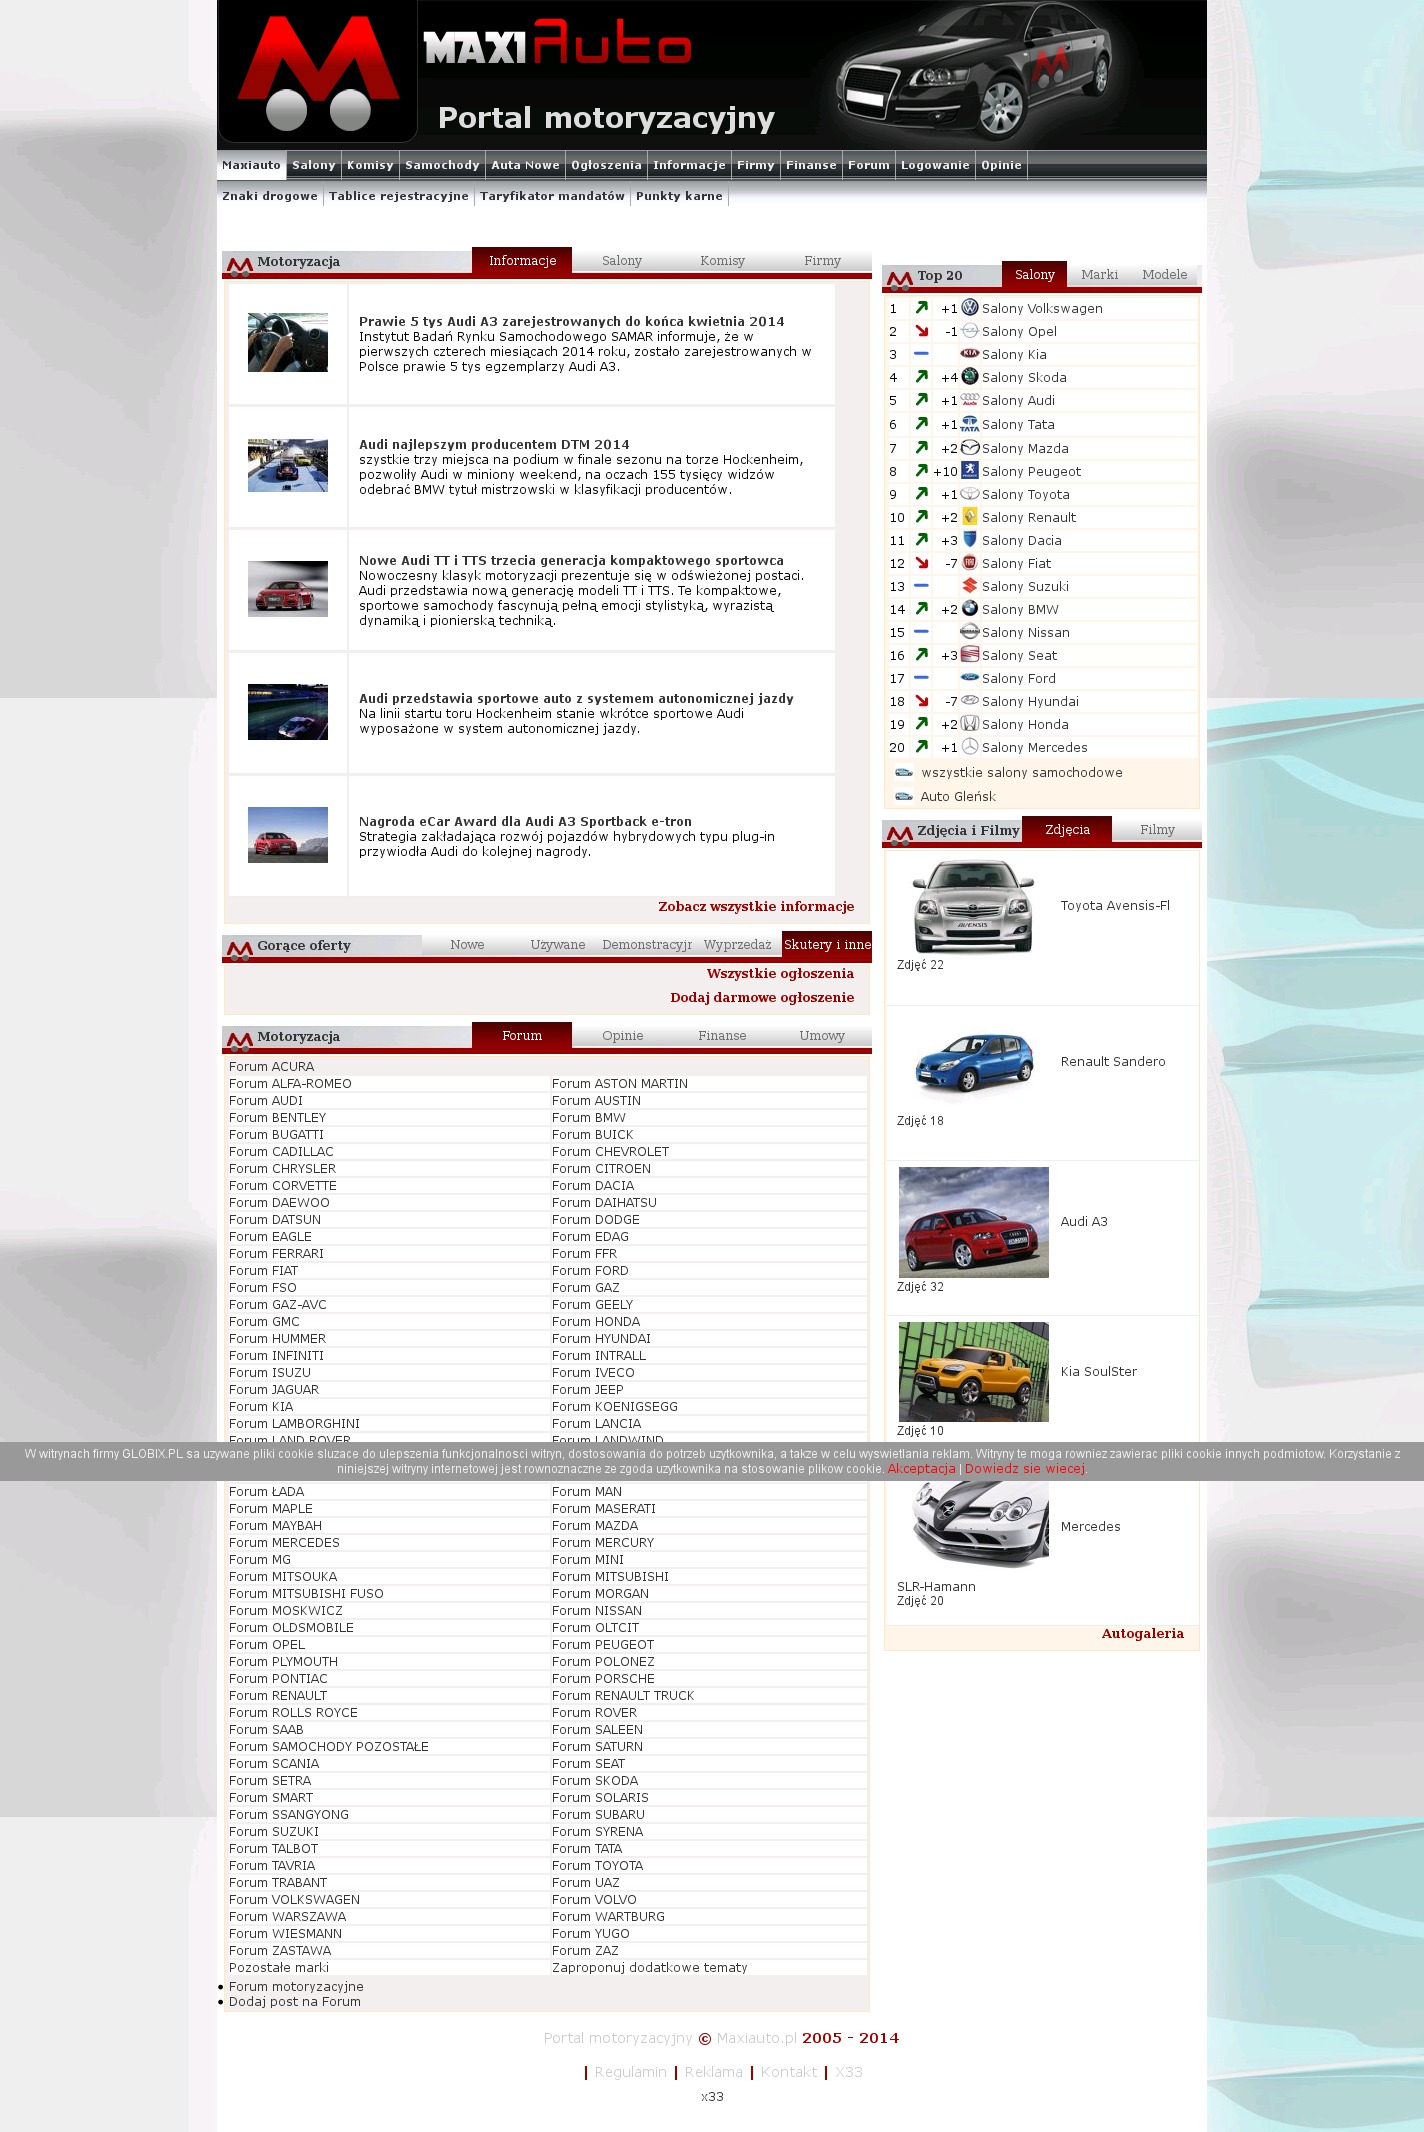1424x2132 pixels.
Task: Click the Nissan logo in Top 20
Action: (x=970, y=632)
